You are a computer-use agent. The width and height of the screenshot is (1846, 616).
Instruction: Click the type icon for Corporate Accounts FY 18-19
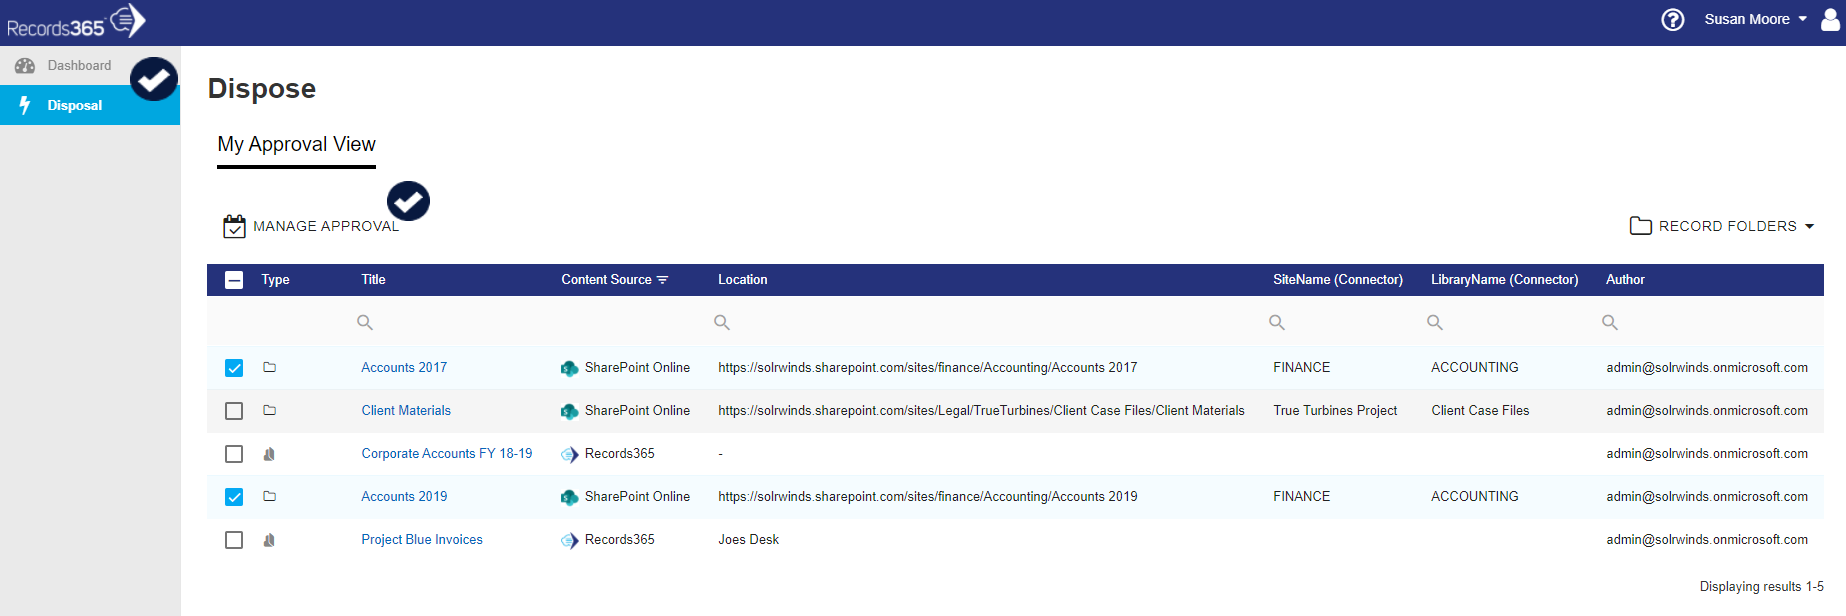point(269,454)
